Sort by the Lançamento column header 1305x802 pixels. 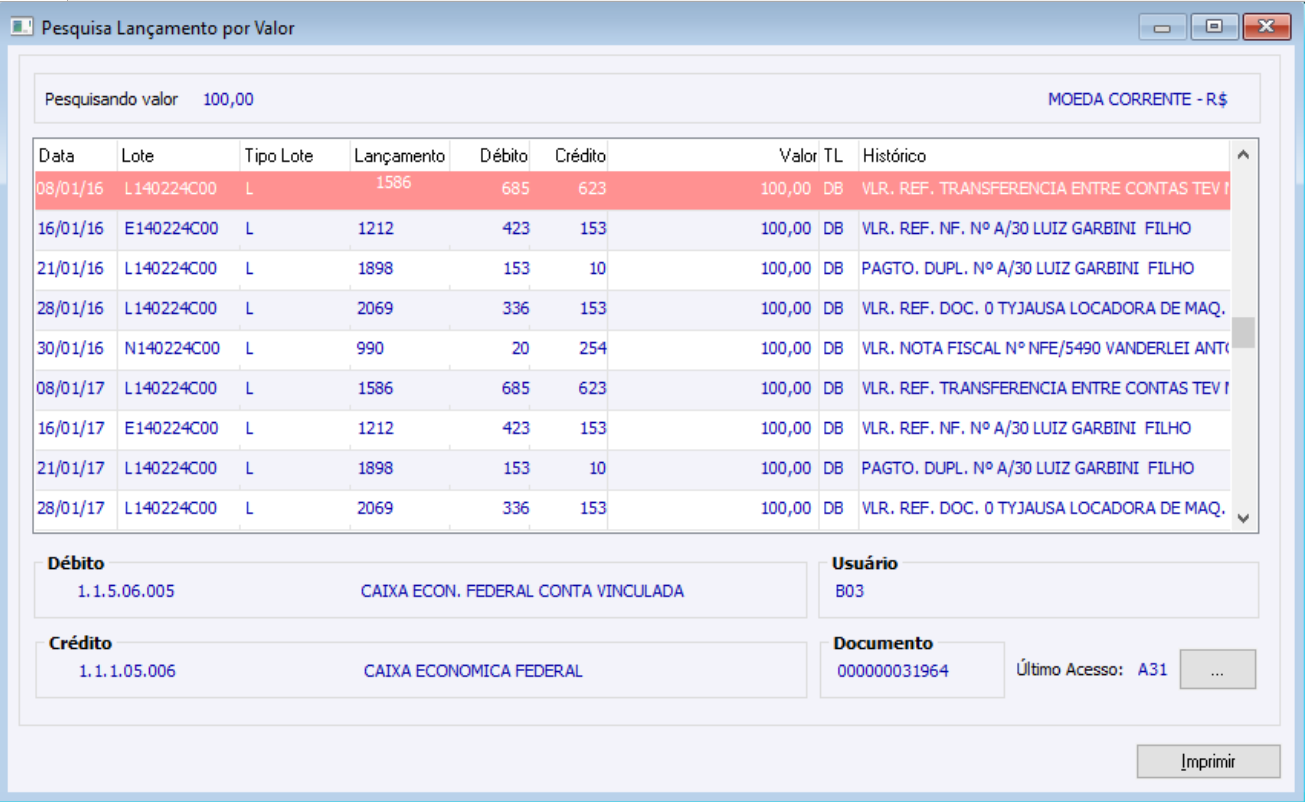(400, 155)
